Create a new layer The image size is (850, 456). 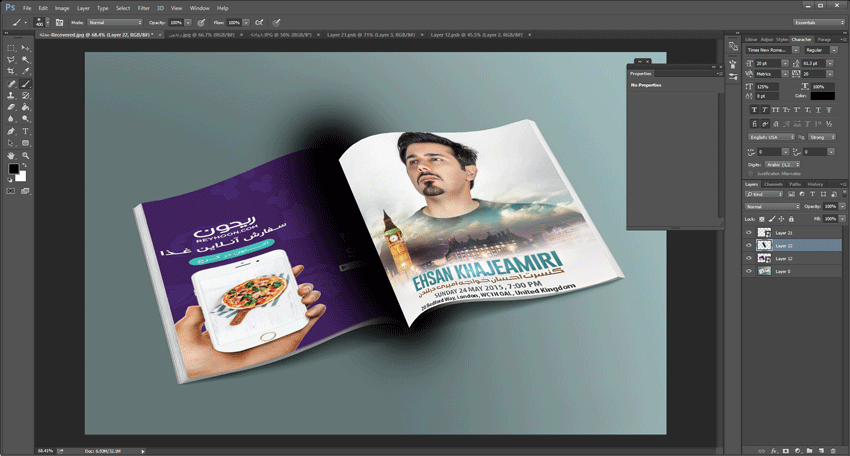(821, 451)
